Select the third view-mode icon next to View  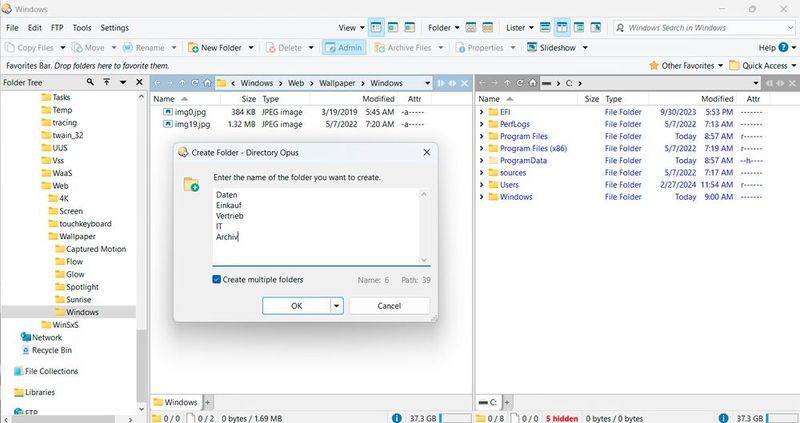tap(410, 28)
